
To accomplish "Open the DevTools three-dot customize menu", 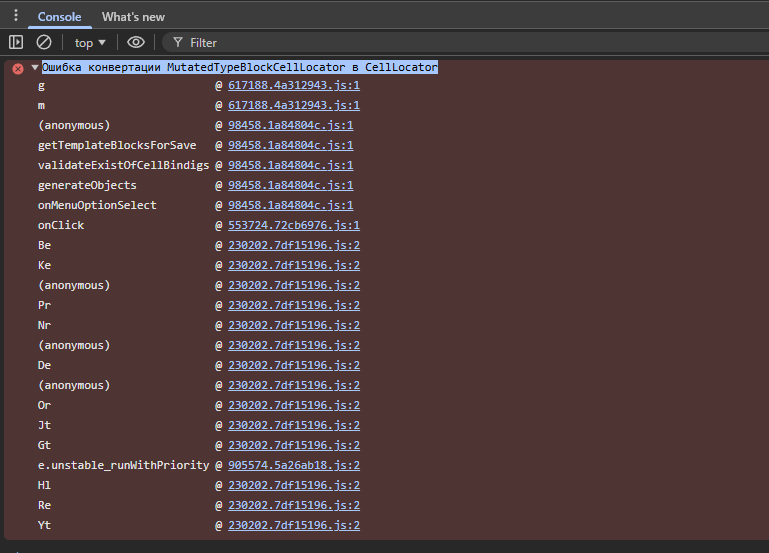I will tap(15, 16).
